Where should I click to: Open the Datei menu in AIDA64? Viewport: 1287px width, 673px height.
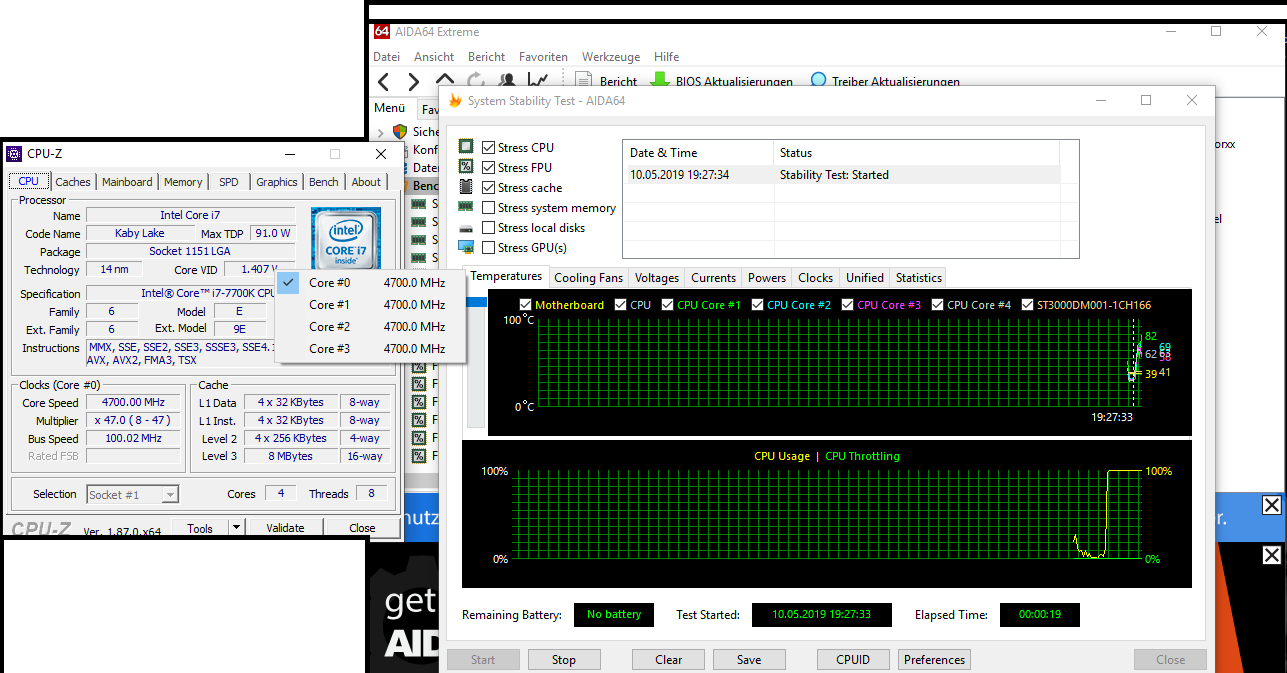tap(387, 57)
